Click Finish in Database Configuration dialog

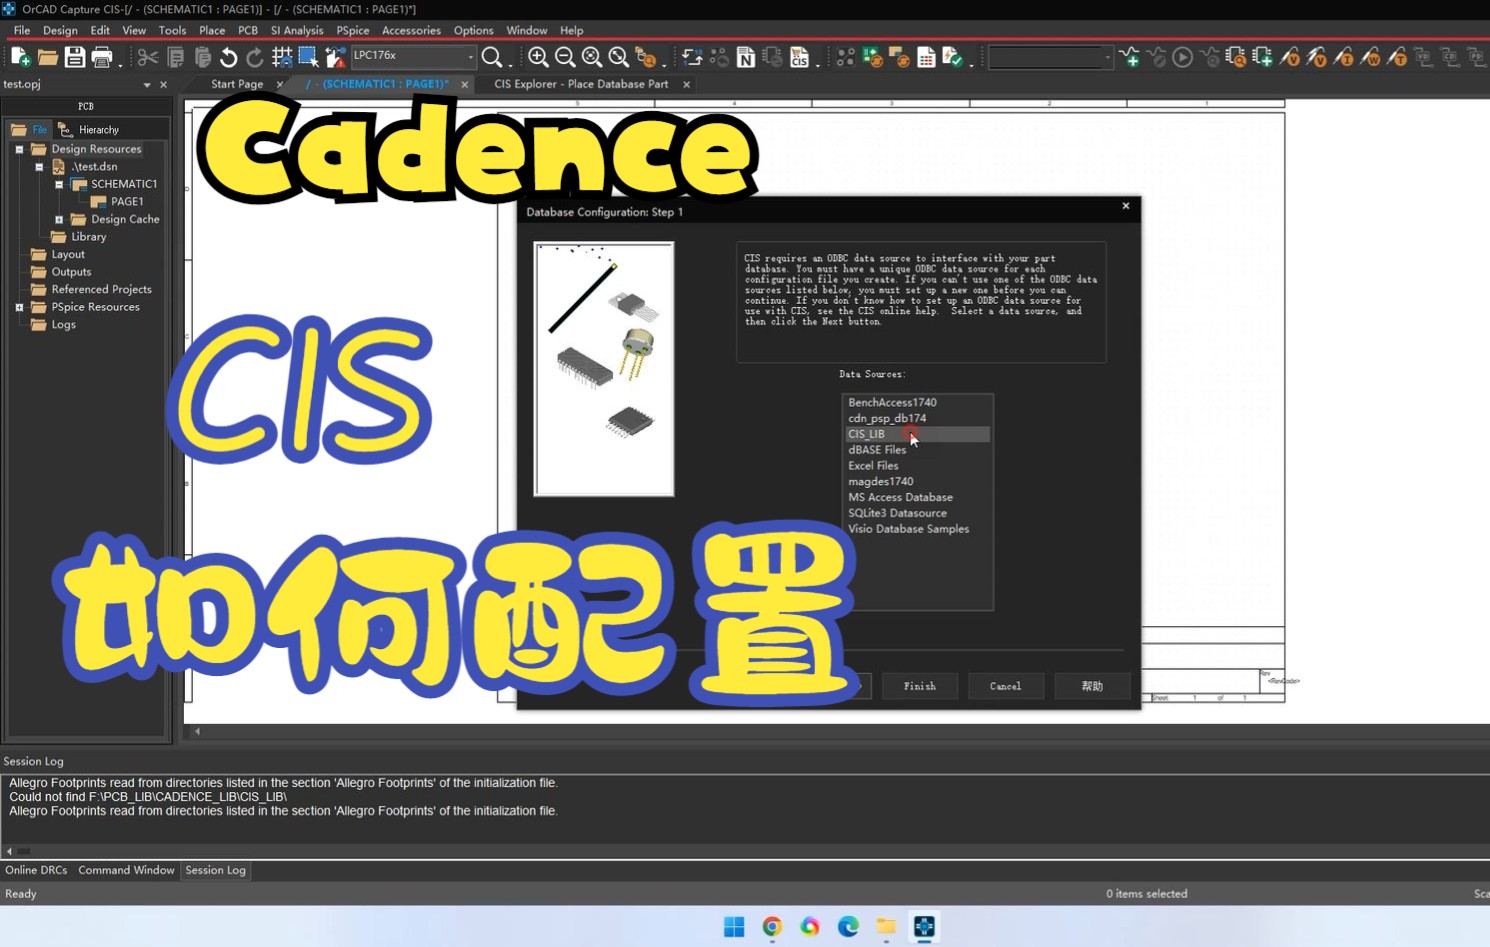pos(920,686)
